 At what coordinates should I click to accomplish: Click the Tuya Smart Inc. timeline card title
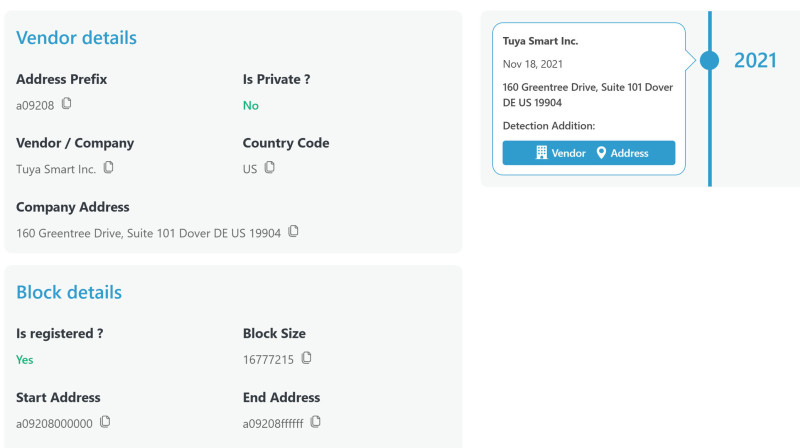point(540,42)
